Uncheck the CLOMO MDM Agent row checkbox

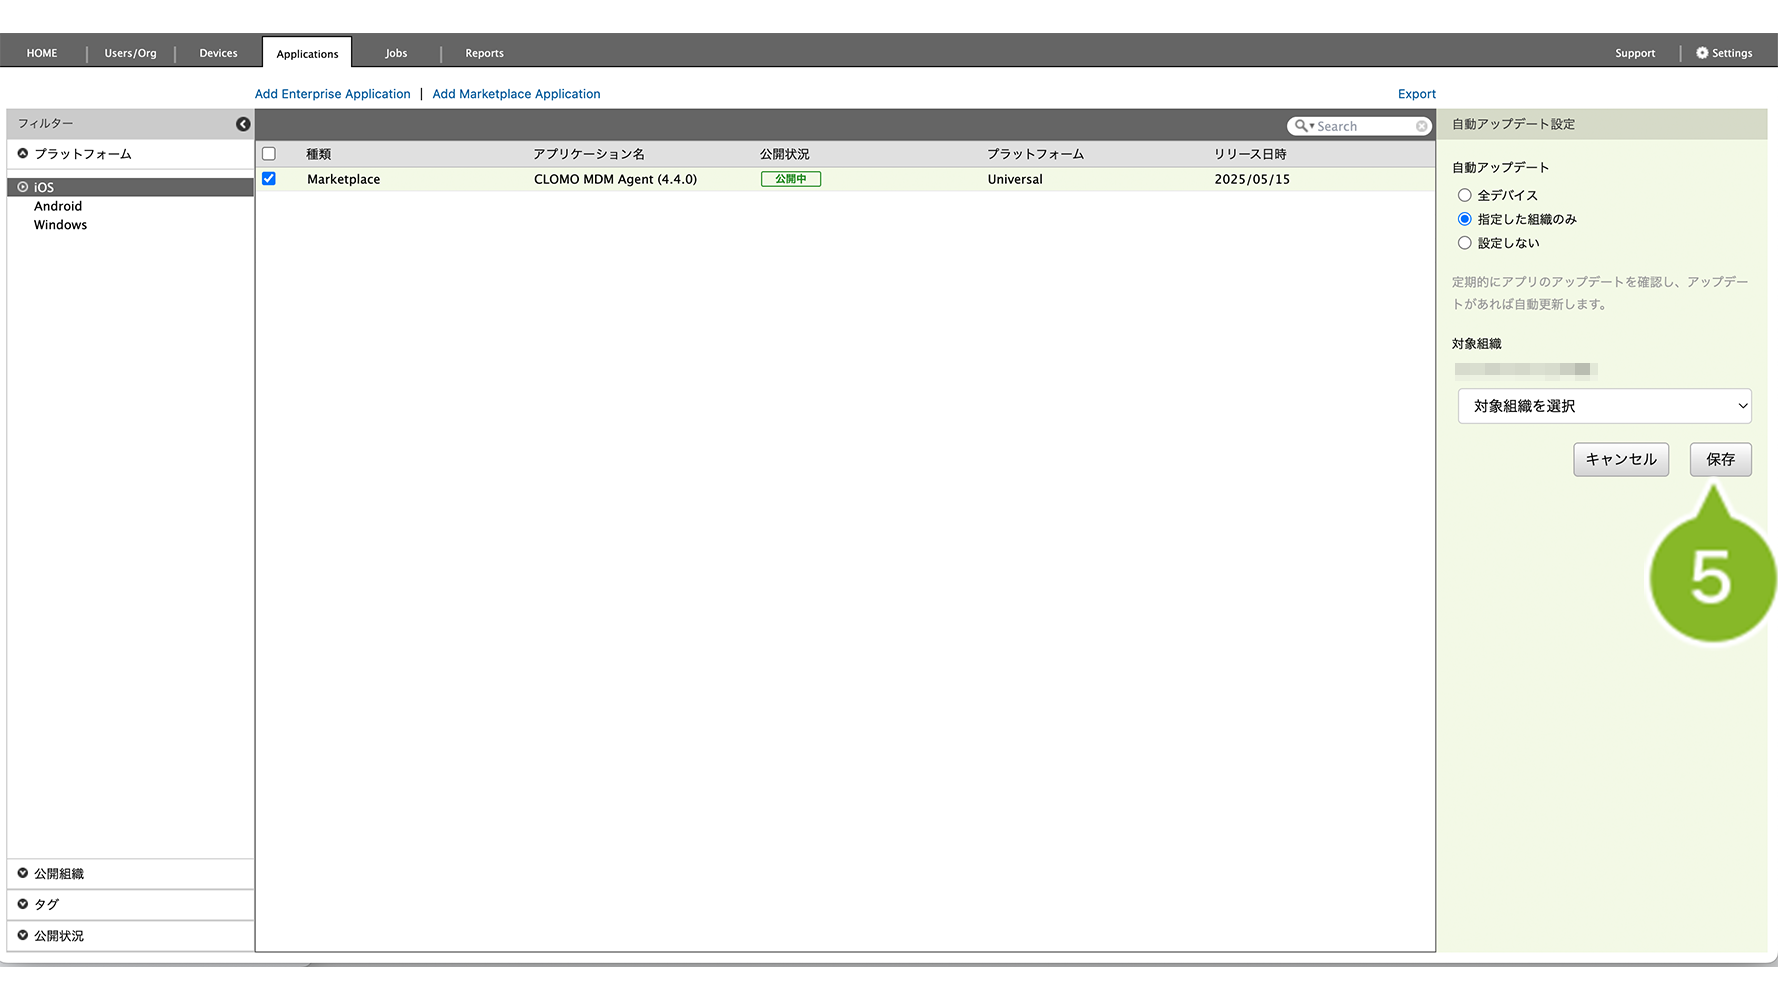coord(269,179)
